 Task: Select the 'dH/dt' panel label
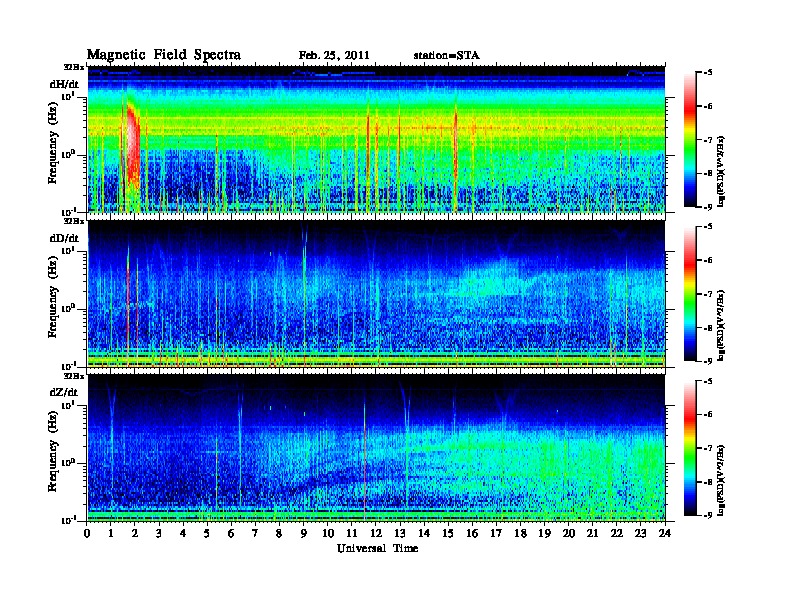click(64, 84)
